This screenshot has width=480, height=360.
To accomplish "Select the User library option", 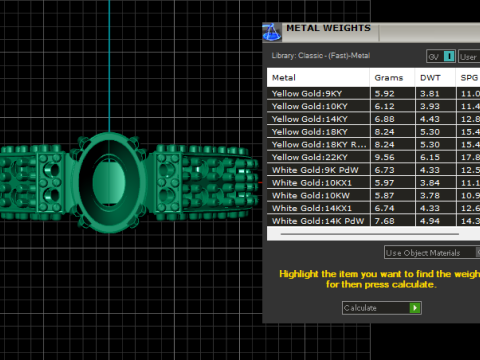I will point(469,57).
